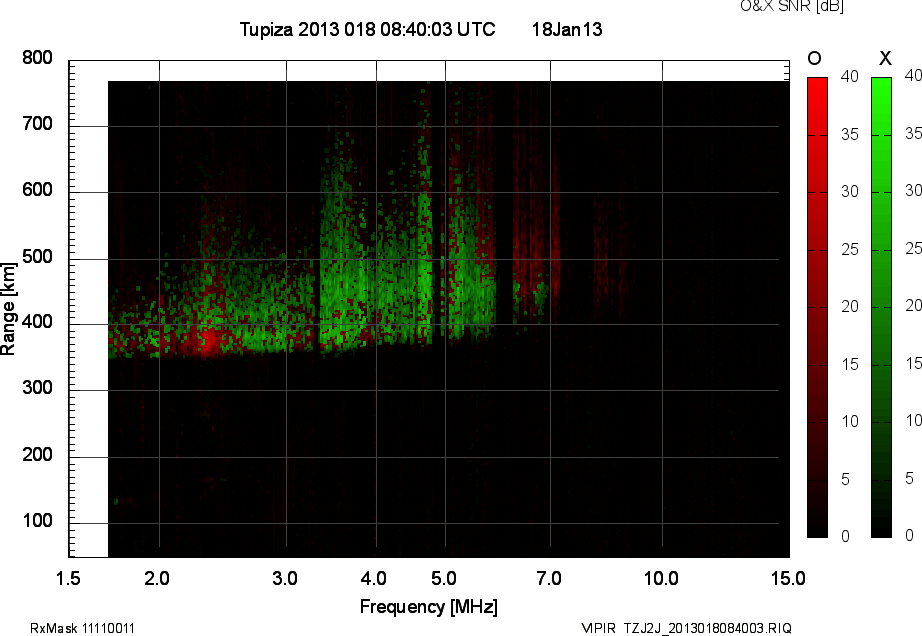
Task: Click the 'Frequency [MHz]' x-axis label
Action: (429, 607)
